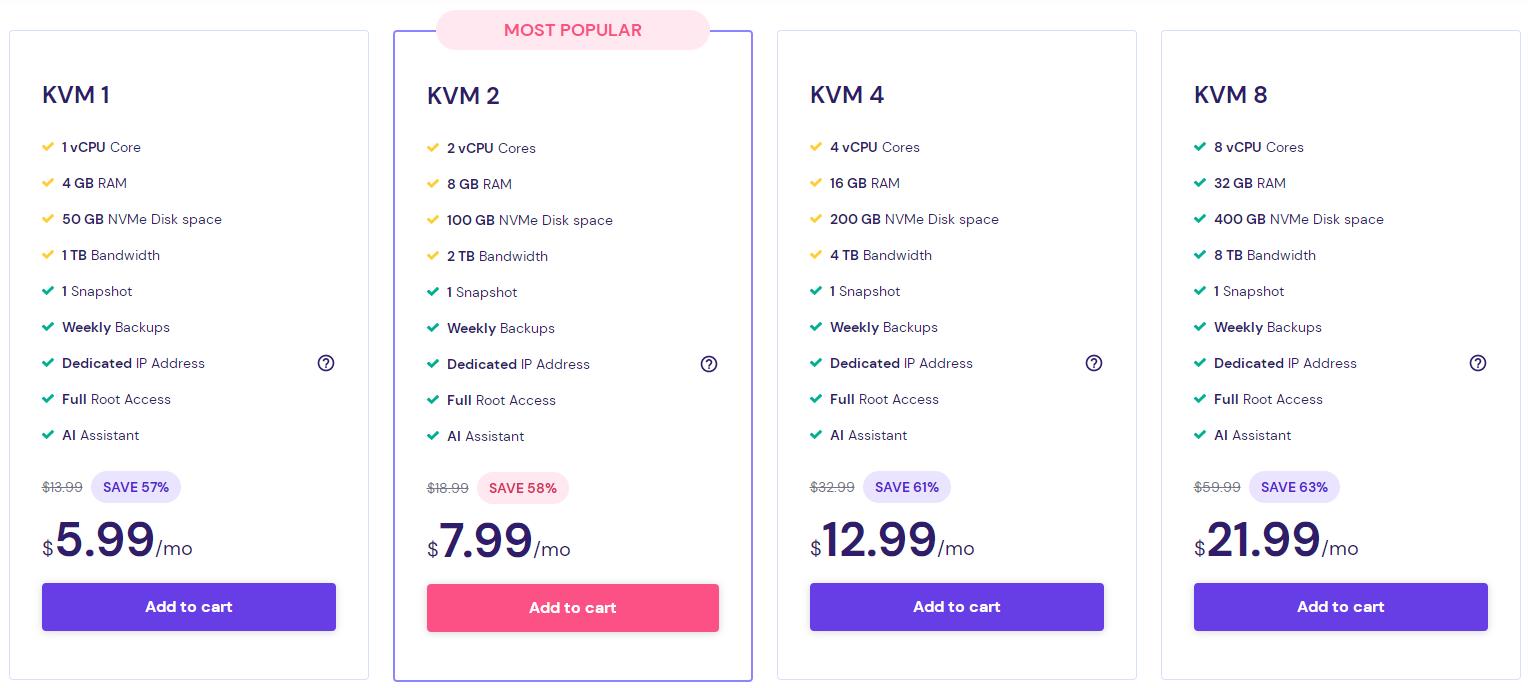The width and height of the screenshot is (1528, 688).
Task: Add the KVM 8 plan to cart
Action: 1341,607
